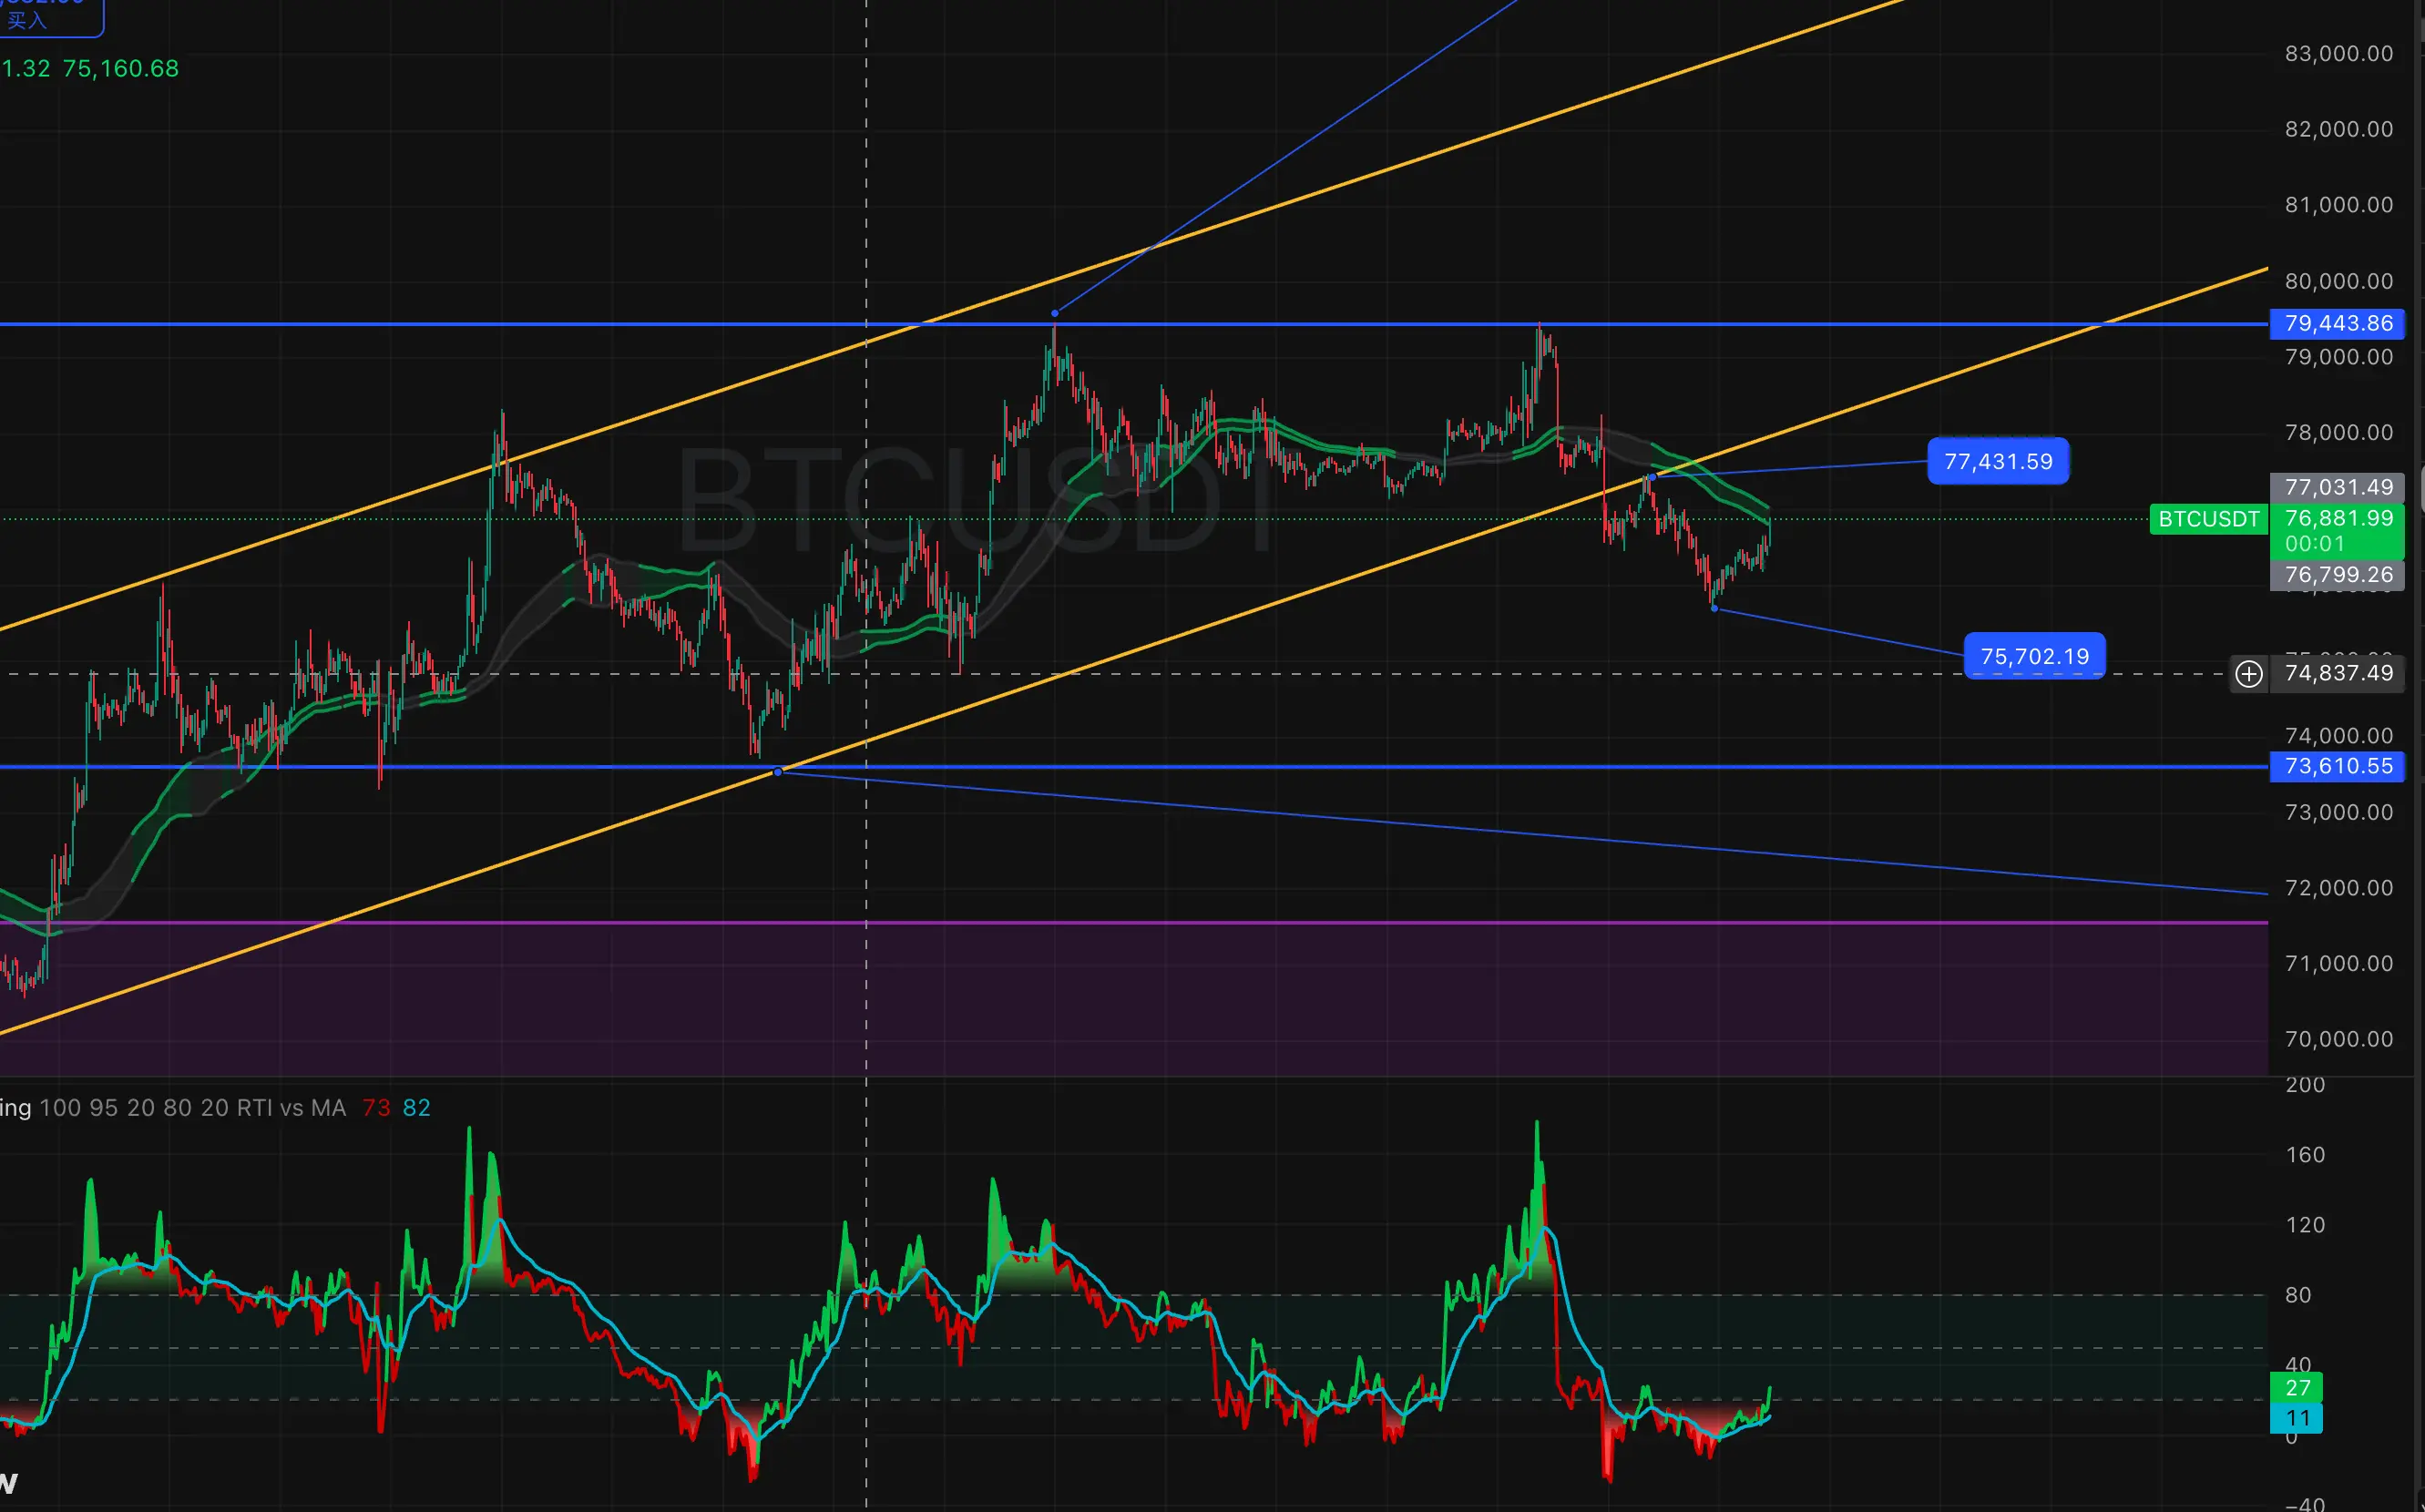This screenshot has height=1512, width=2425.
Task: Click the cyan 82 indicator legend value
Action: click(416, 1108)
